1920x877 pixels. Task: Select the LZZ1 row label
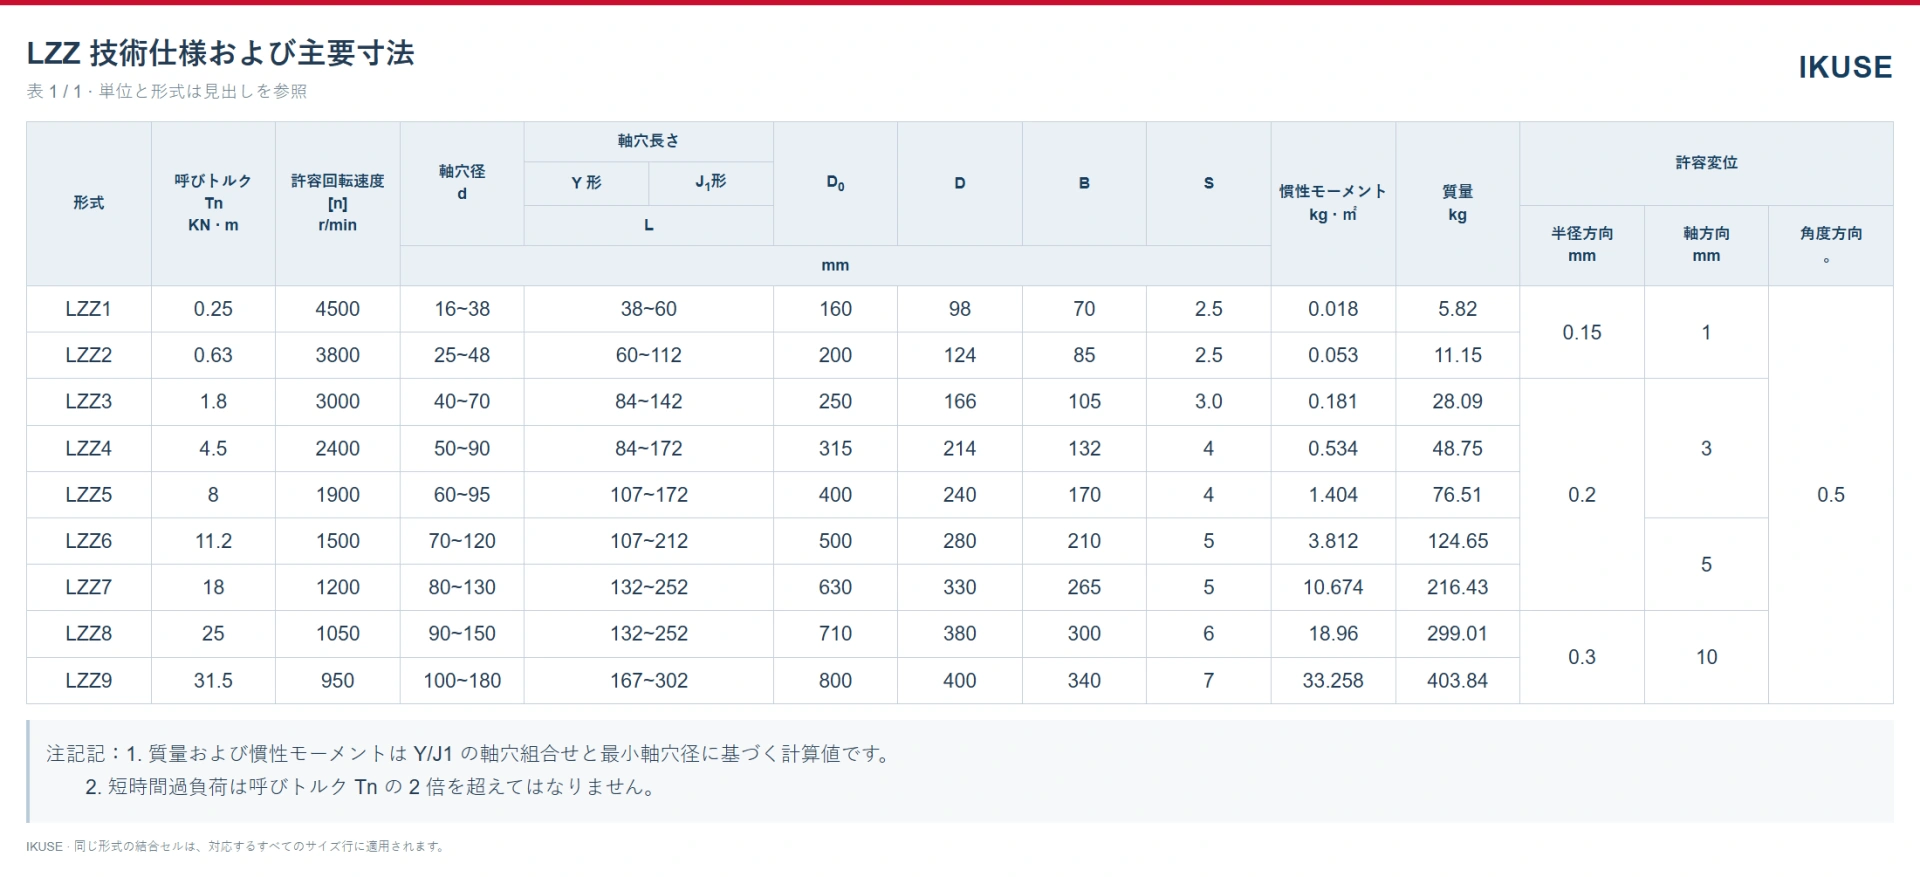(x=89, y=309)
